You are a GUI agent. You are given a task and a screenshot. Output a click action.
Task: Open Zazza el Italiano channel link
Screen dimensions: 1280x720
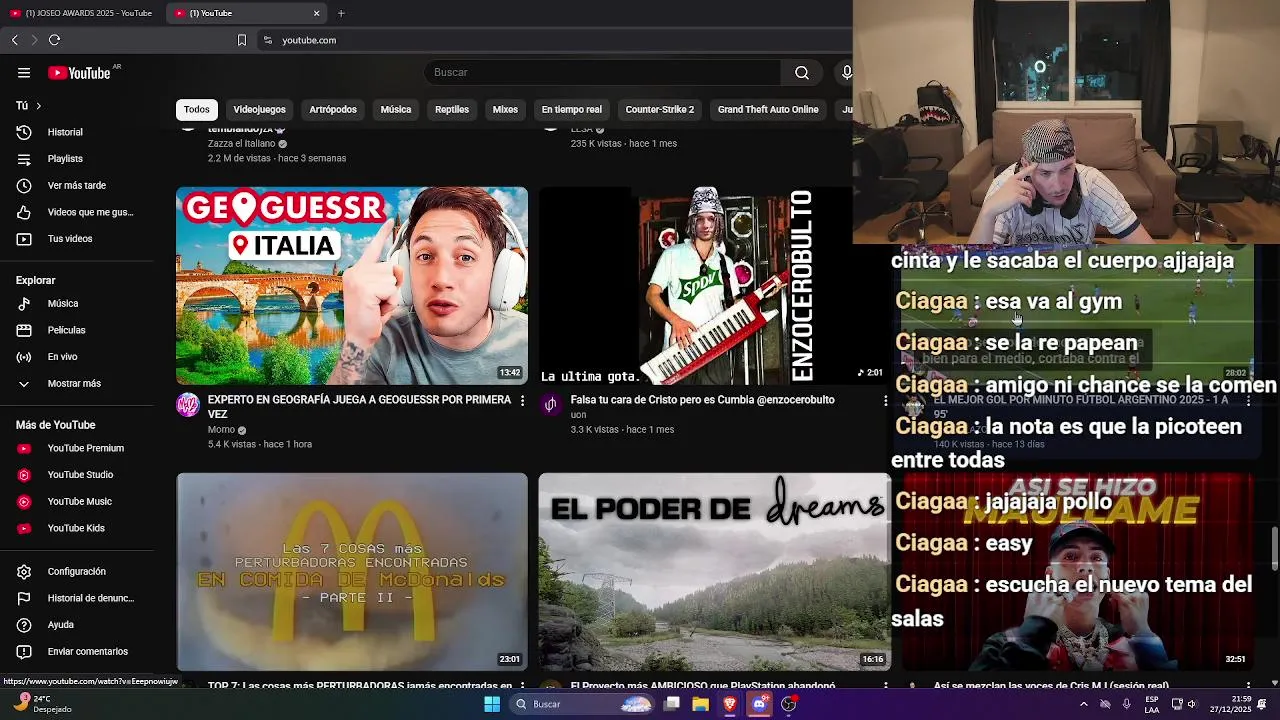click(241, 144)
